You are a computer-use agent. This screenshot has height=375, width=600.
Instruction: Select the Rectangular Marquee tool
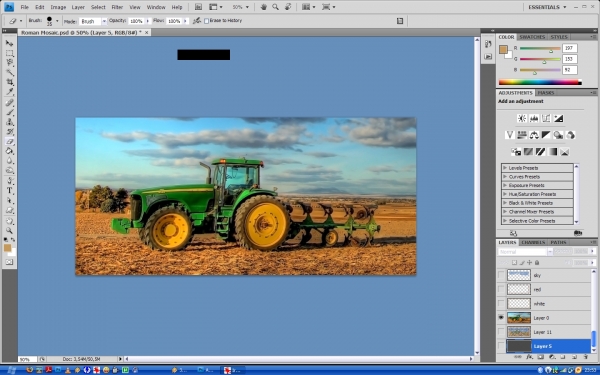(10, 53)
